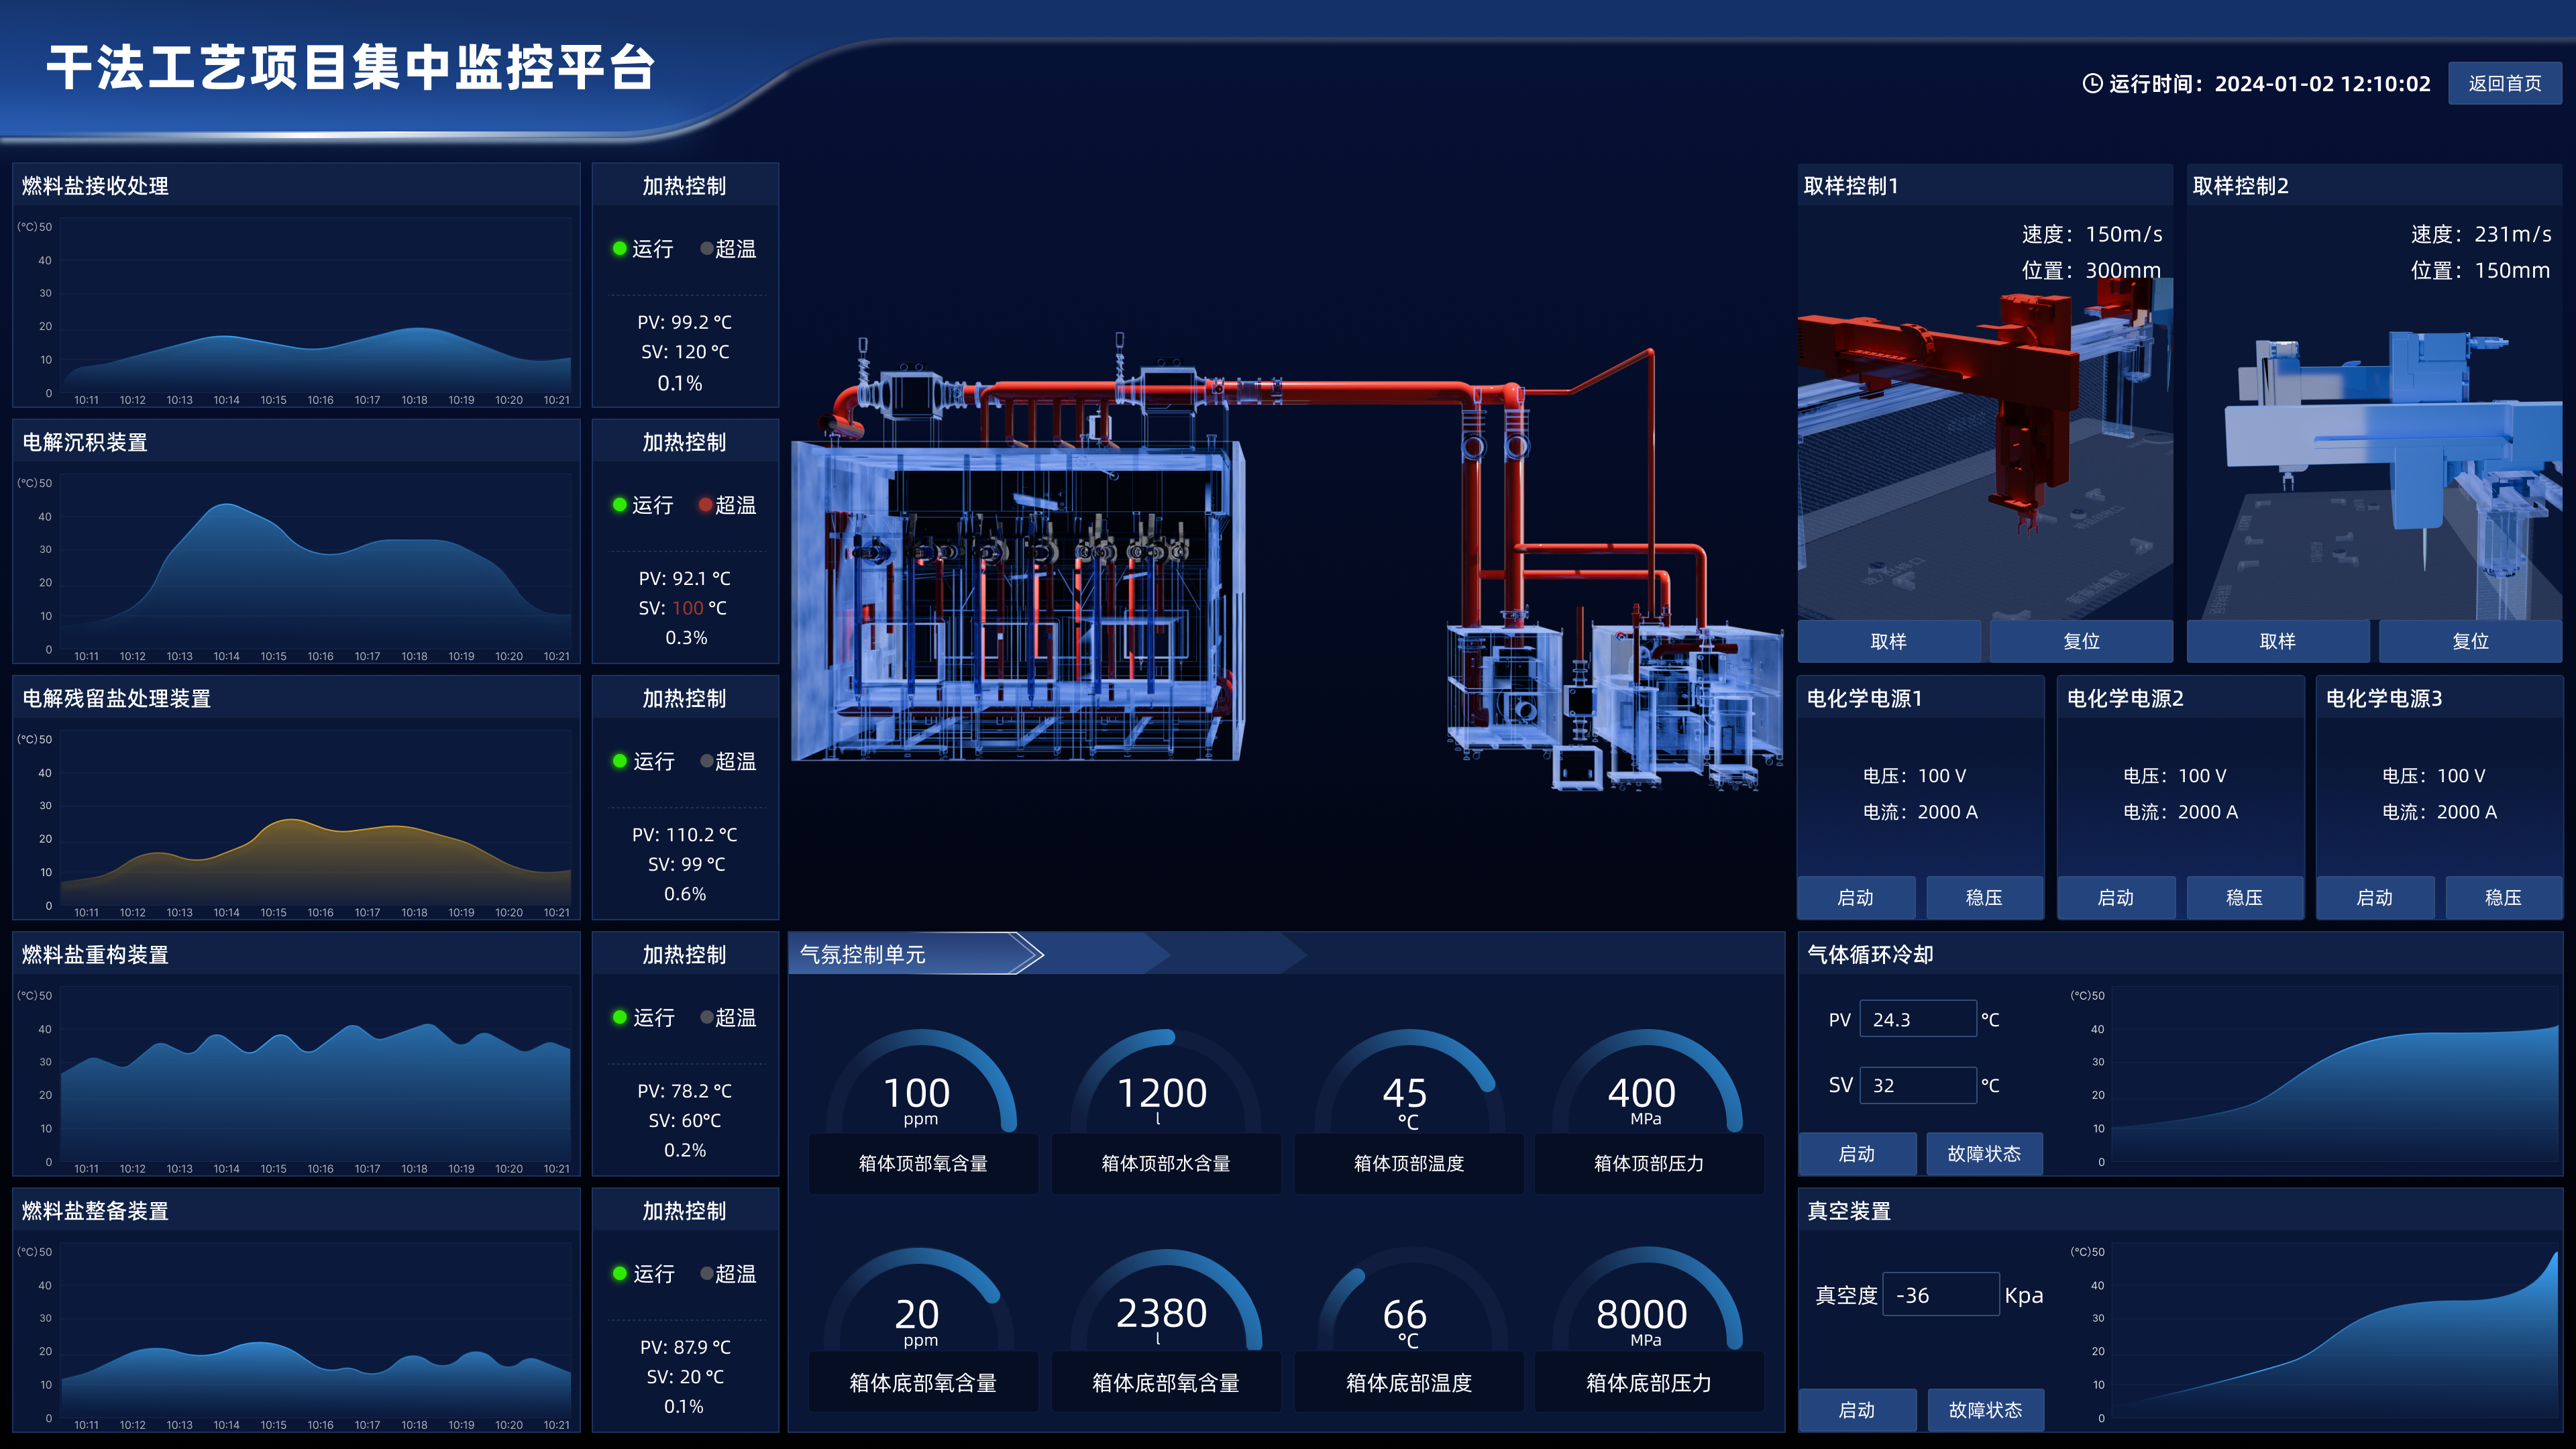Click the green 运行 indicator in 燃料盐接收处理 加热控制
The image size is (2576, 1449).
click(620, 248)
